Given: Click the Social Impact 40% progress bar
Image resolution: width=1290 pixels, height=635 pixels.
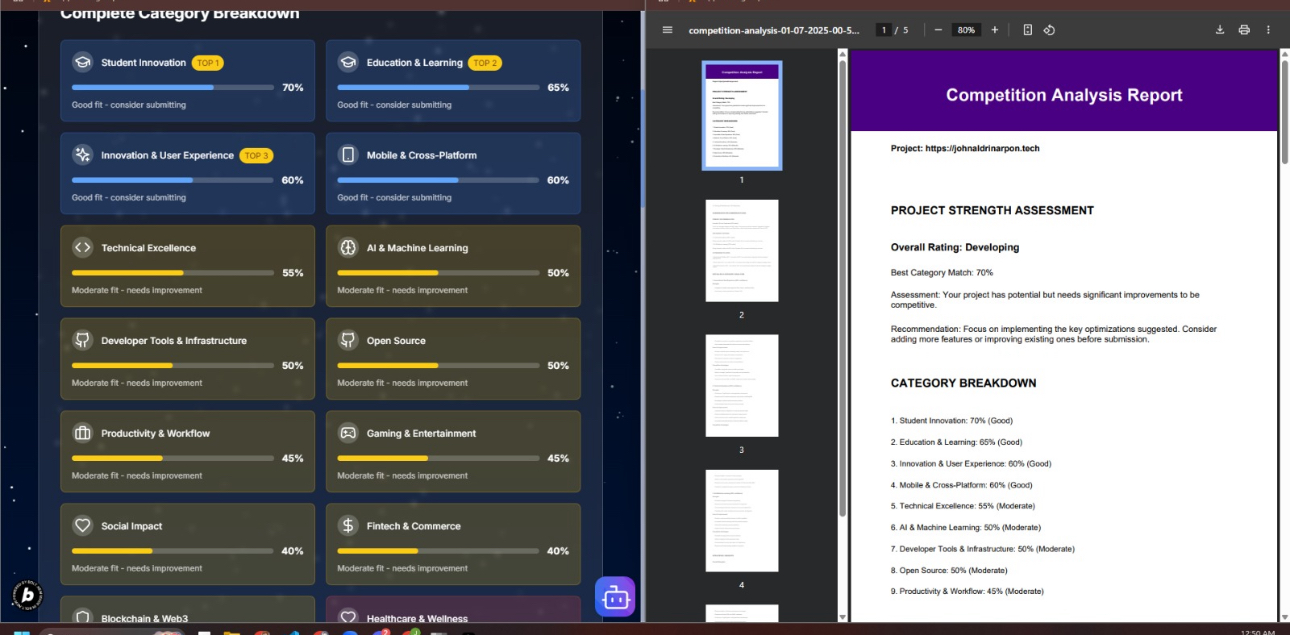Looking at the screenshot, I should pyautogui.click(x=173, y=551).
